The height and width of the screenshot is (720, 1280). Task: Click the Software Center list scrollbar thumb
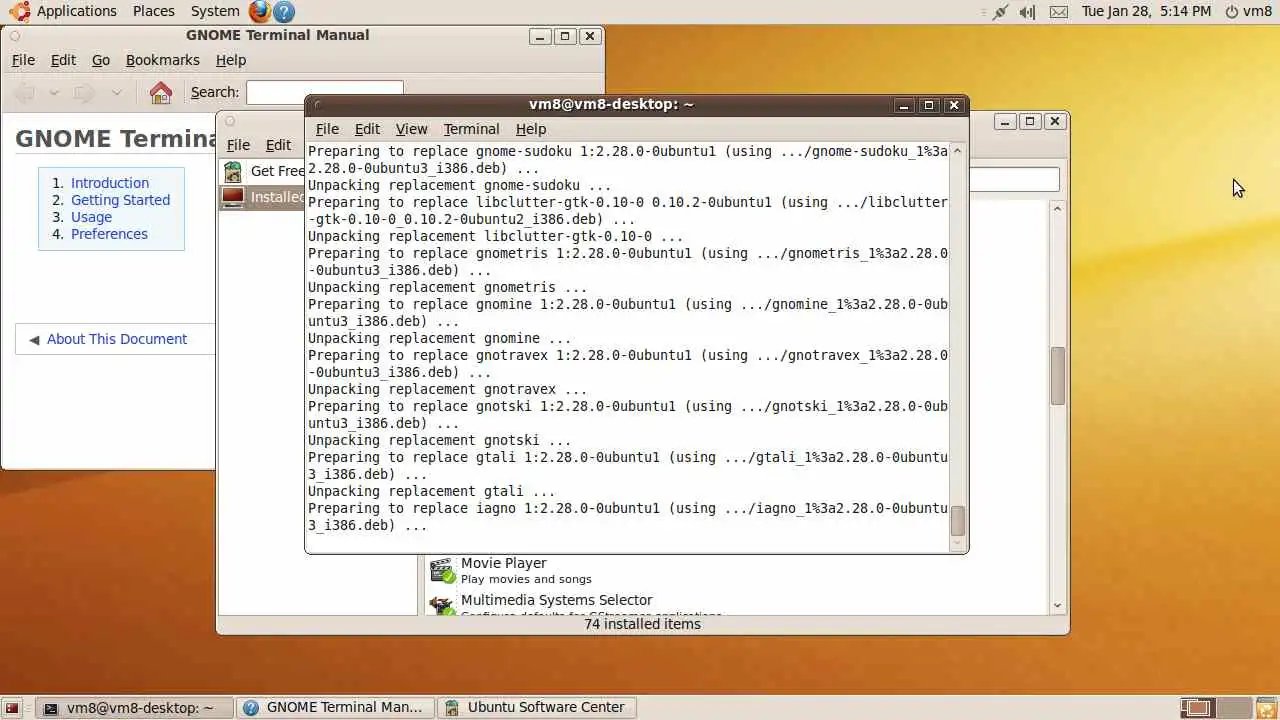coord(1058,376)
